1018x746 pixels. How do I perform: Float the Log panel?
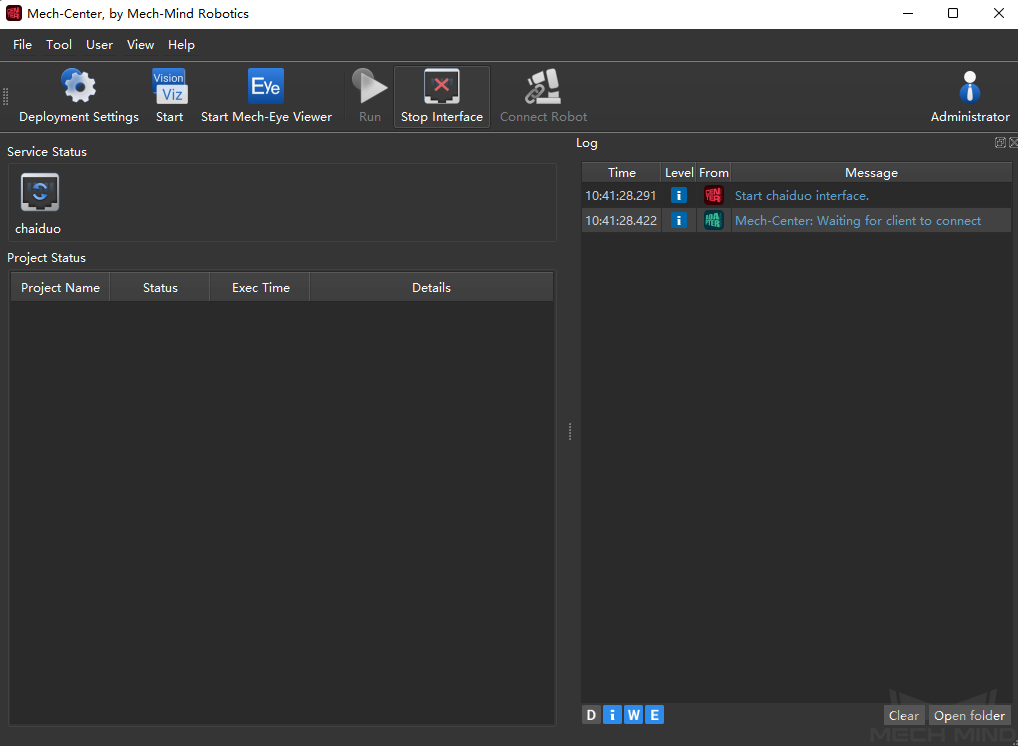pyautogui.click(x=1000, y=142)
